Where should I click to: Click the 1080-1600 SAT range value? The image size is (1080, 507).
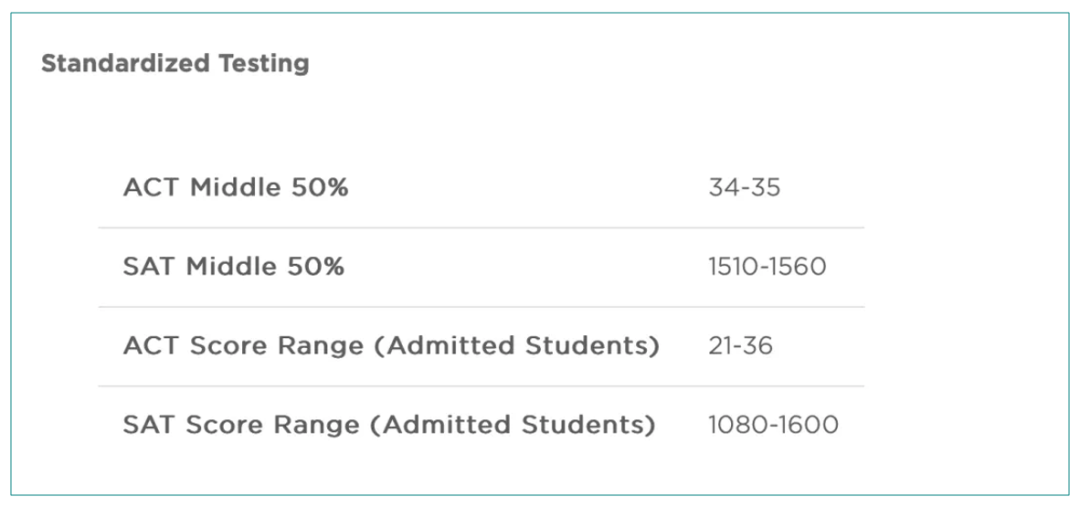[773, 425]
